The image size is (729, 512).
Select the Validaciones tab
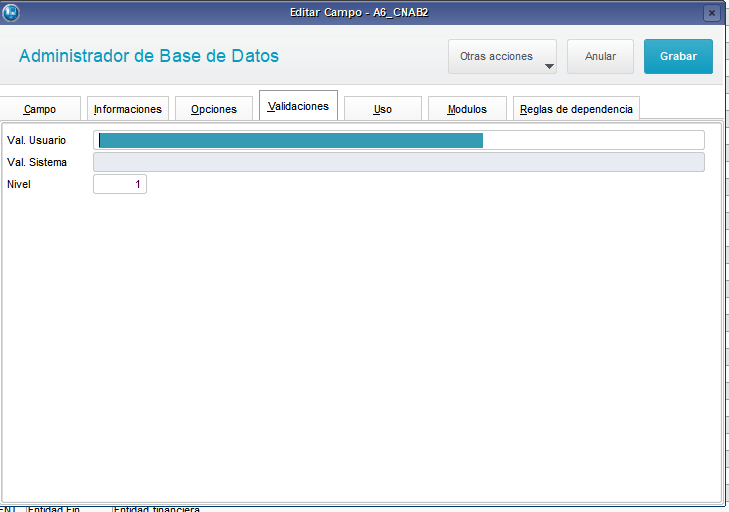pos(298,106)
